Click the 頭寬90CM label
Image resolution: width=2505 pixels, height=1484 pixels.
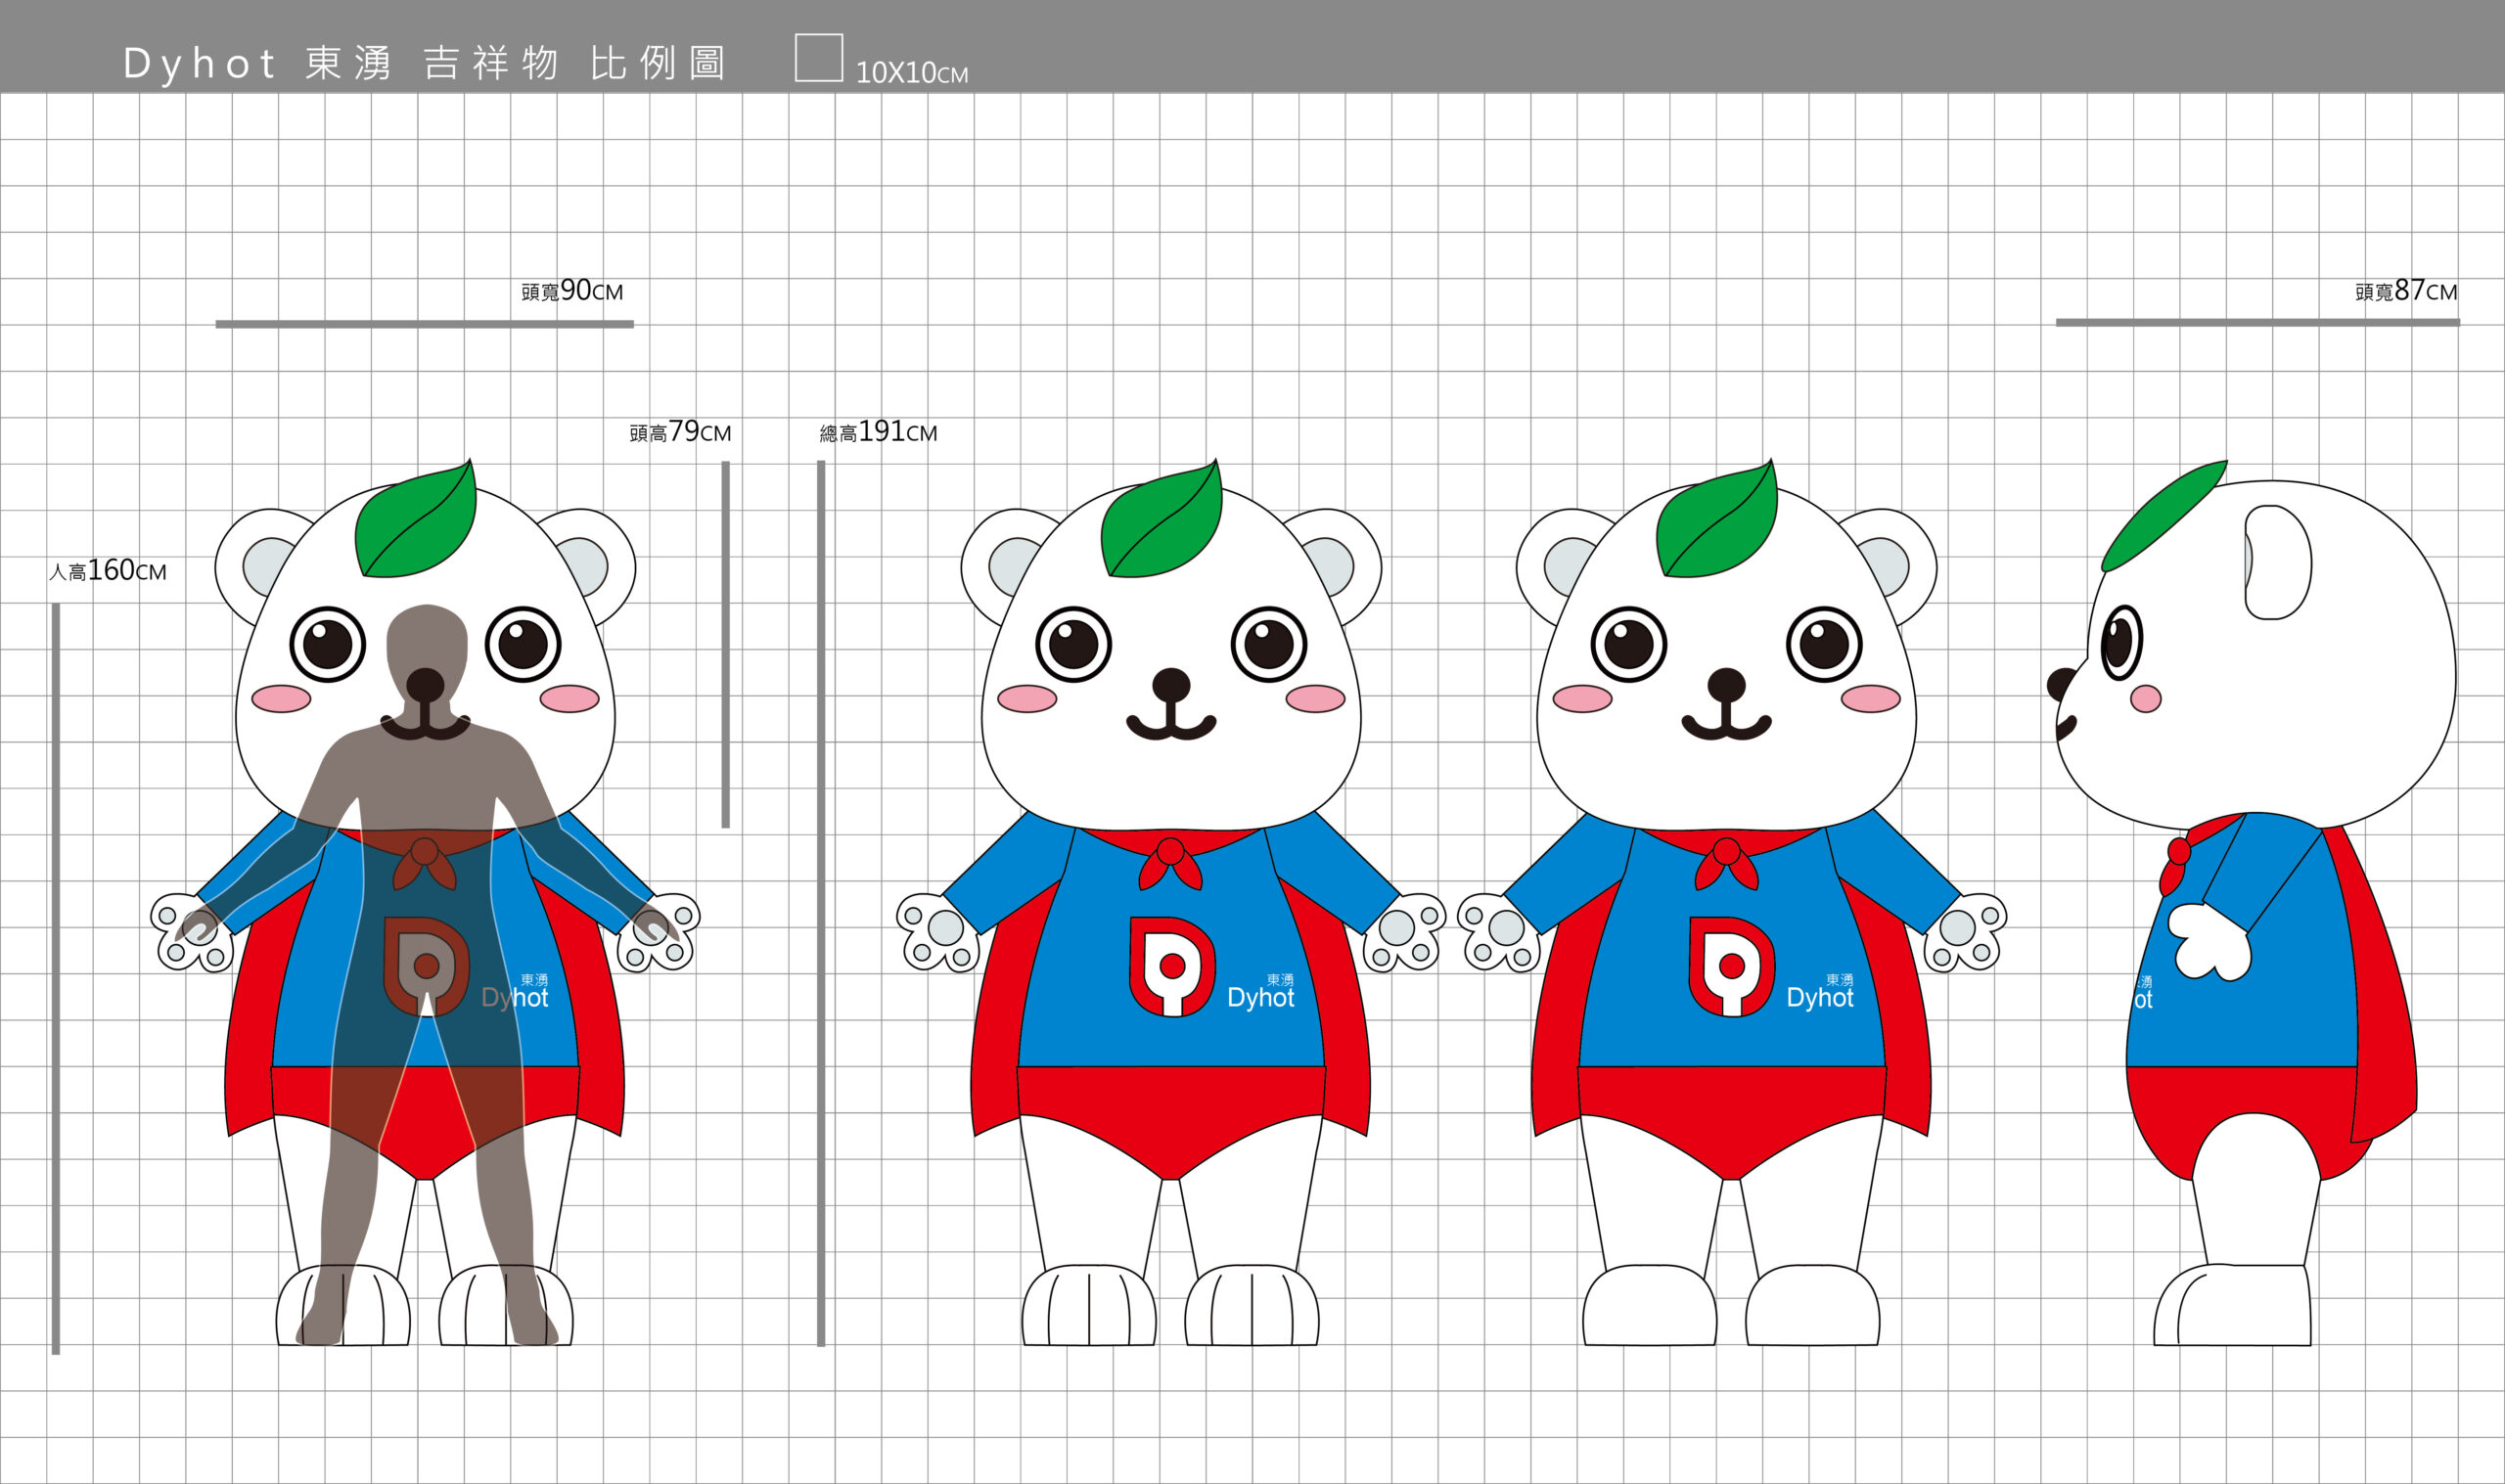pos(571,291)
